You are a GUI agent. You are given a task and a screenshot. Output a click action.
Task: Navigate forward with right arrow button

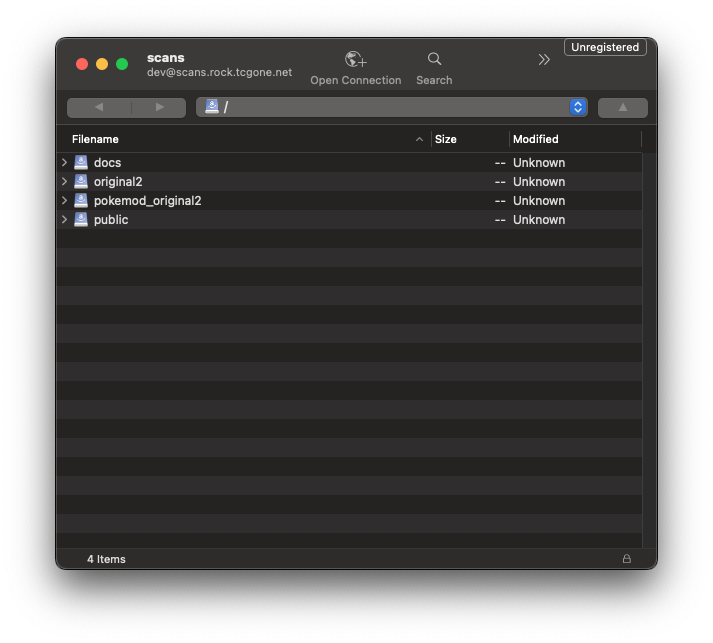159,107
